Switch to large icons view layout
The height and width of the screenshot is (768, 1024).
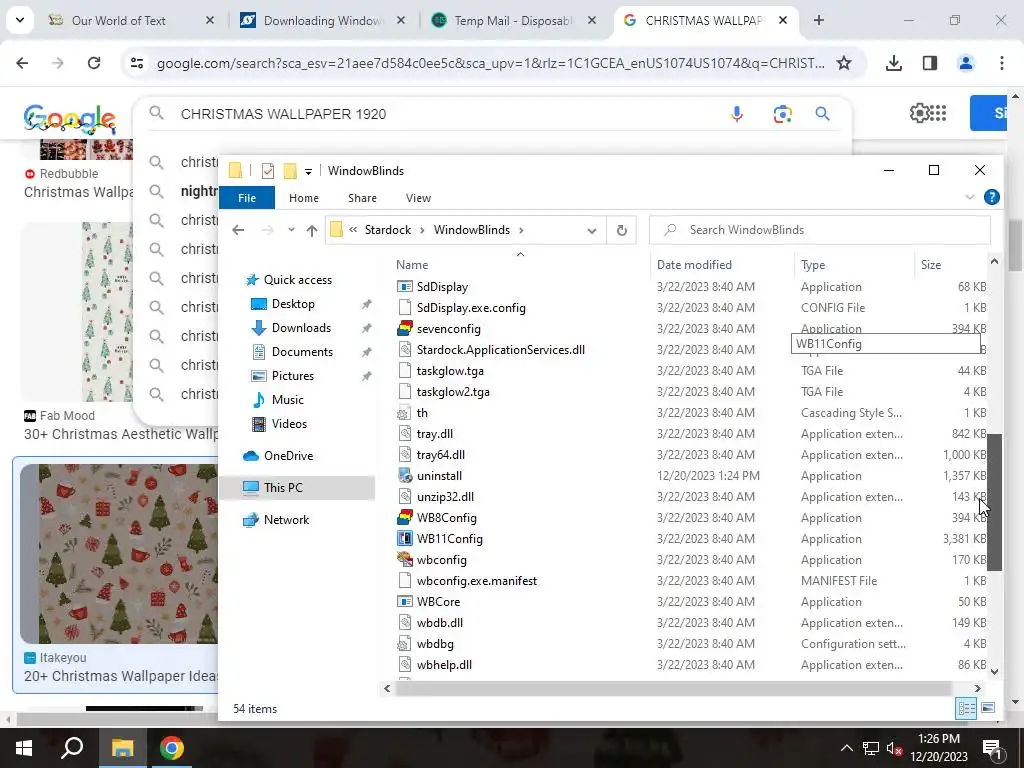click(987, 708)
